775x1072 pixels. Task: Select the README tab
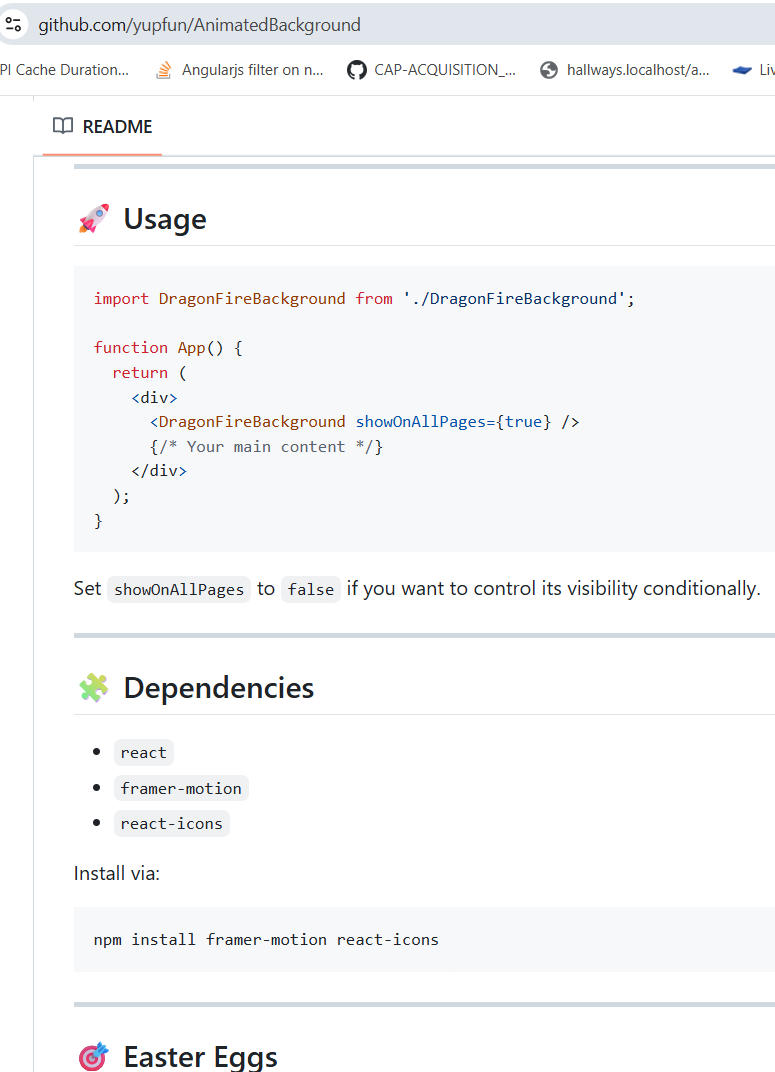103,126
